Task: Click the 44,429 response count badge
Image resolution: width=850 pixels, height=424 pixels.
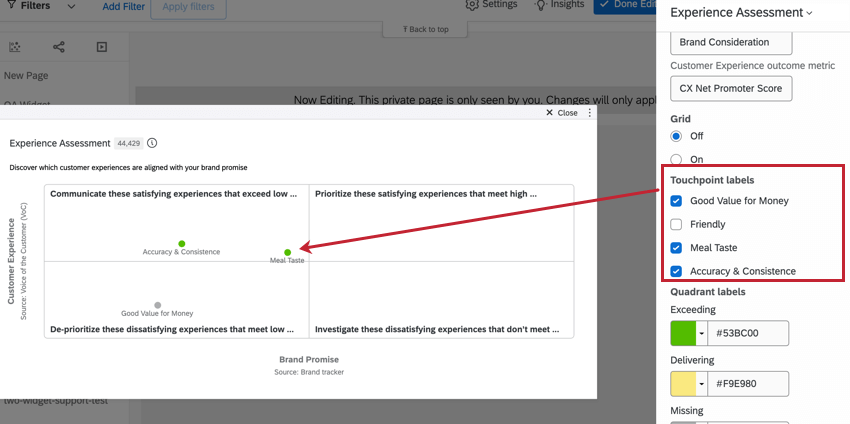Action: coord(128,144)
